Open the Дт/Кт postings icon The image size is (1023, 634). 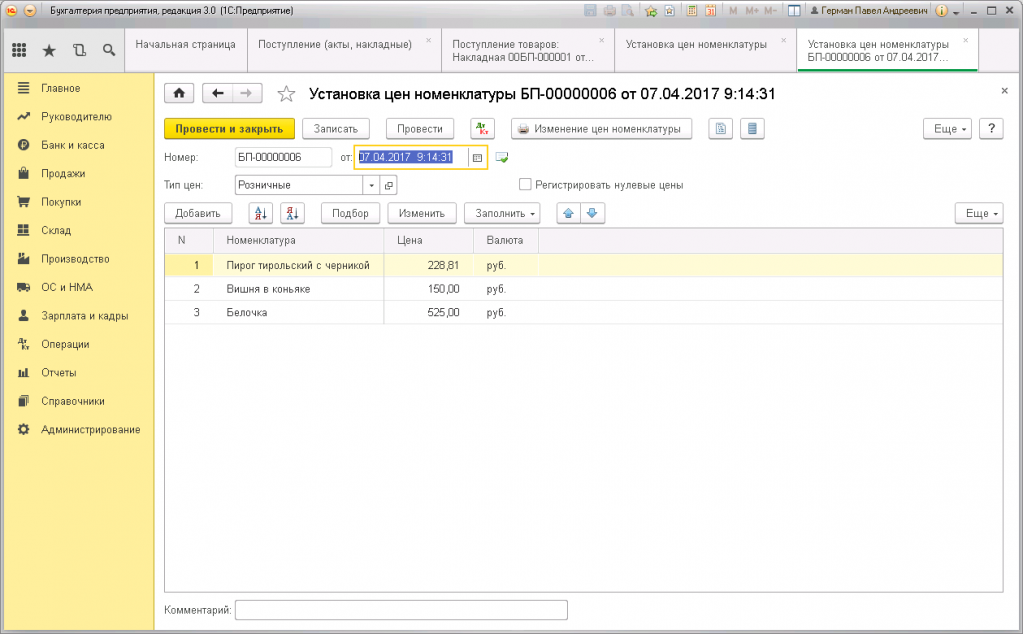pos(483,129)
